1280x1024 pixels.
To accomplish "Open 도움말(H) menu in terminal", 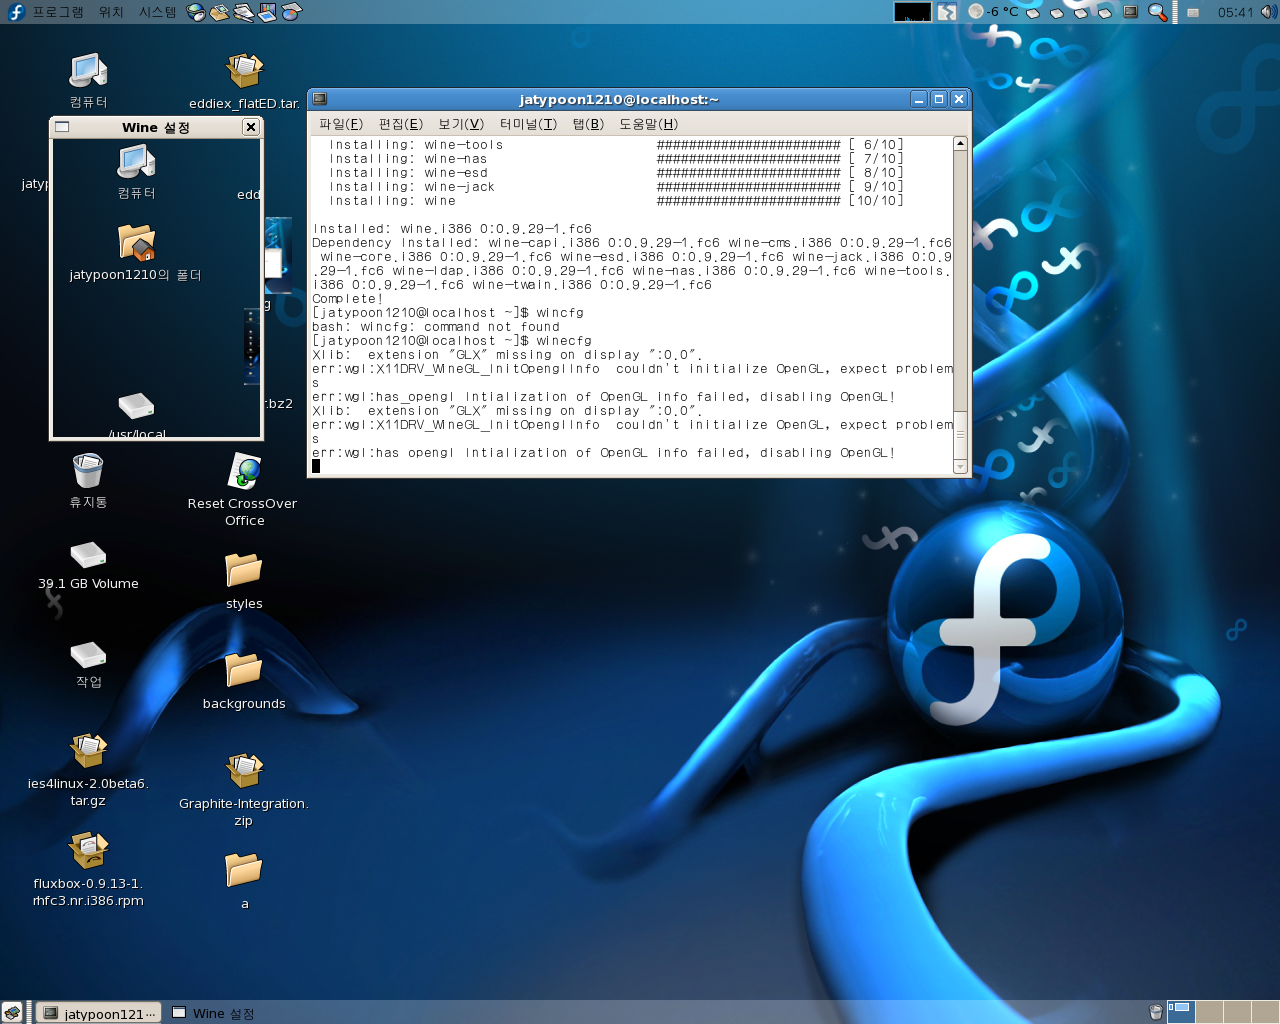I will tap(648, 124).
